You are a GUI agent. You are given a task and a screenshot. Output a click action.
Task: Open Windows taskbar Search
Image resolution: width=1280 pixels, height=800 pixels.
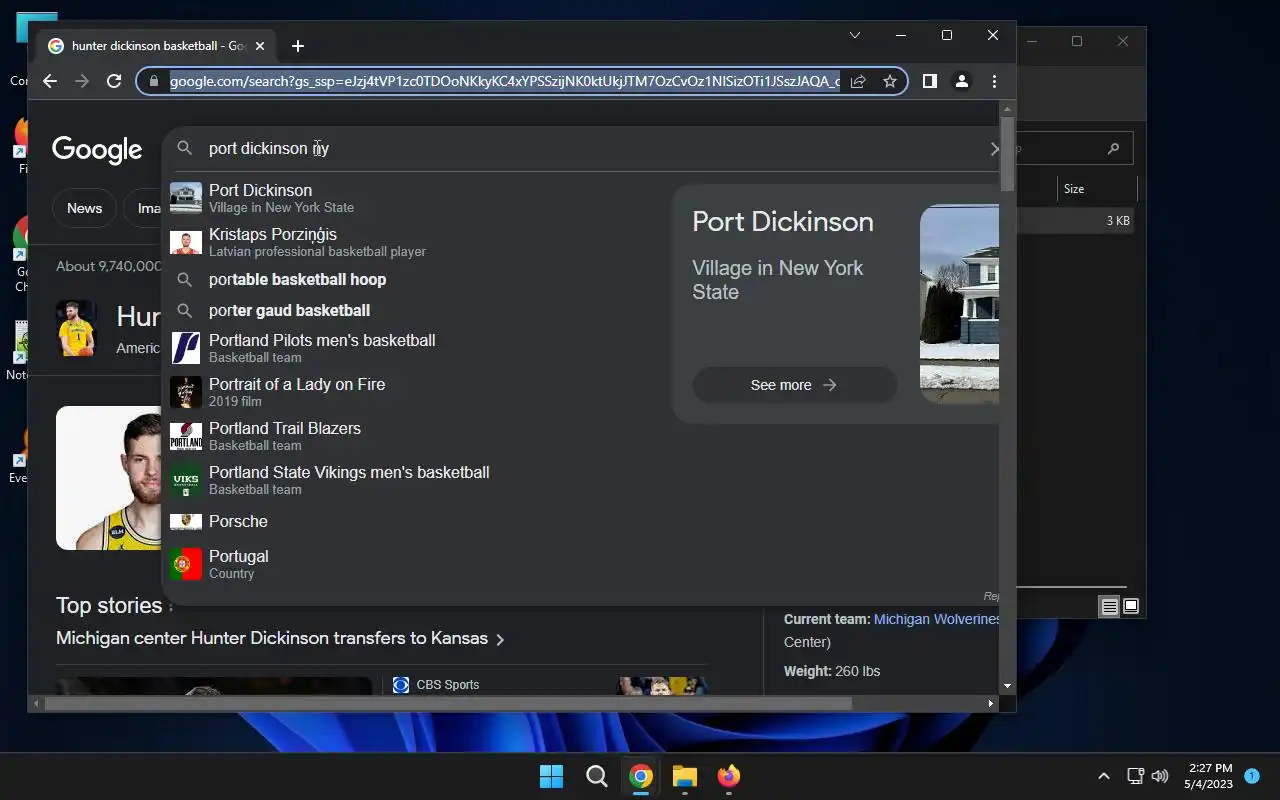pyautogui.click(x=596, y=776)
